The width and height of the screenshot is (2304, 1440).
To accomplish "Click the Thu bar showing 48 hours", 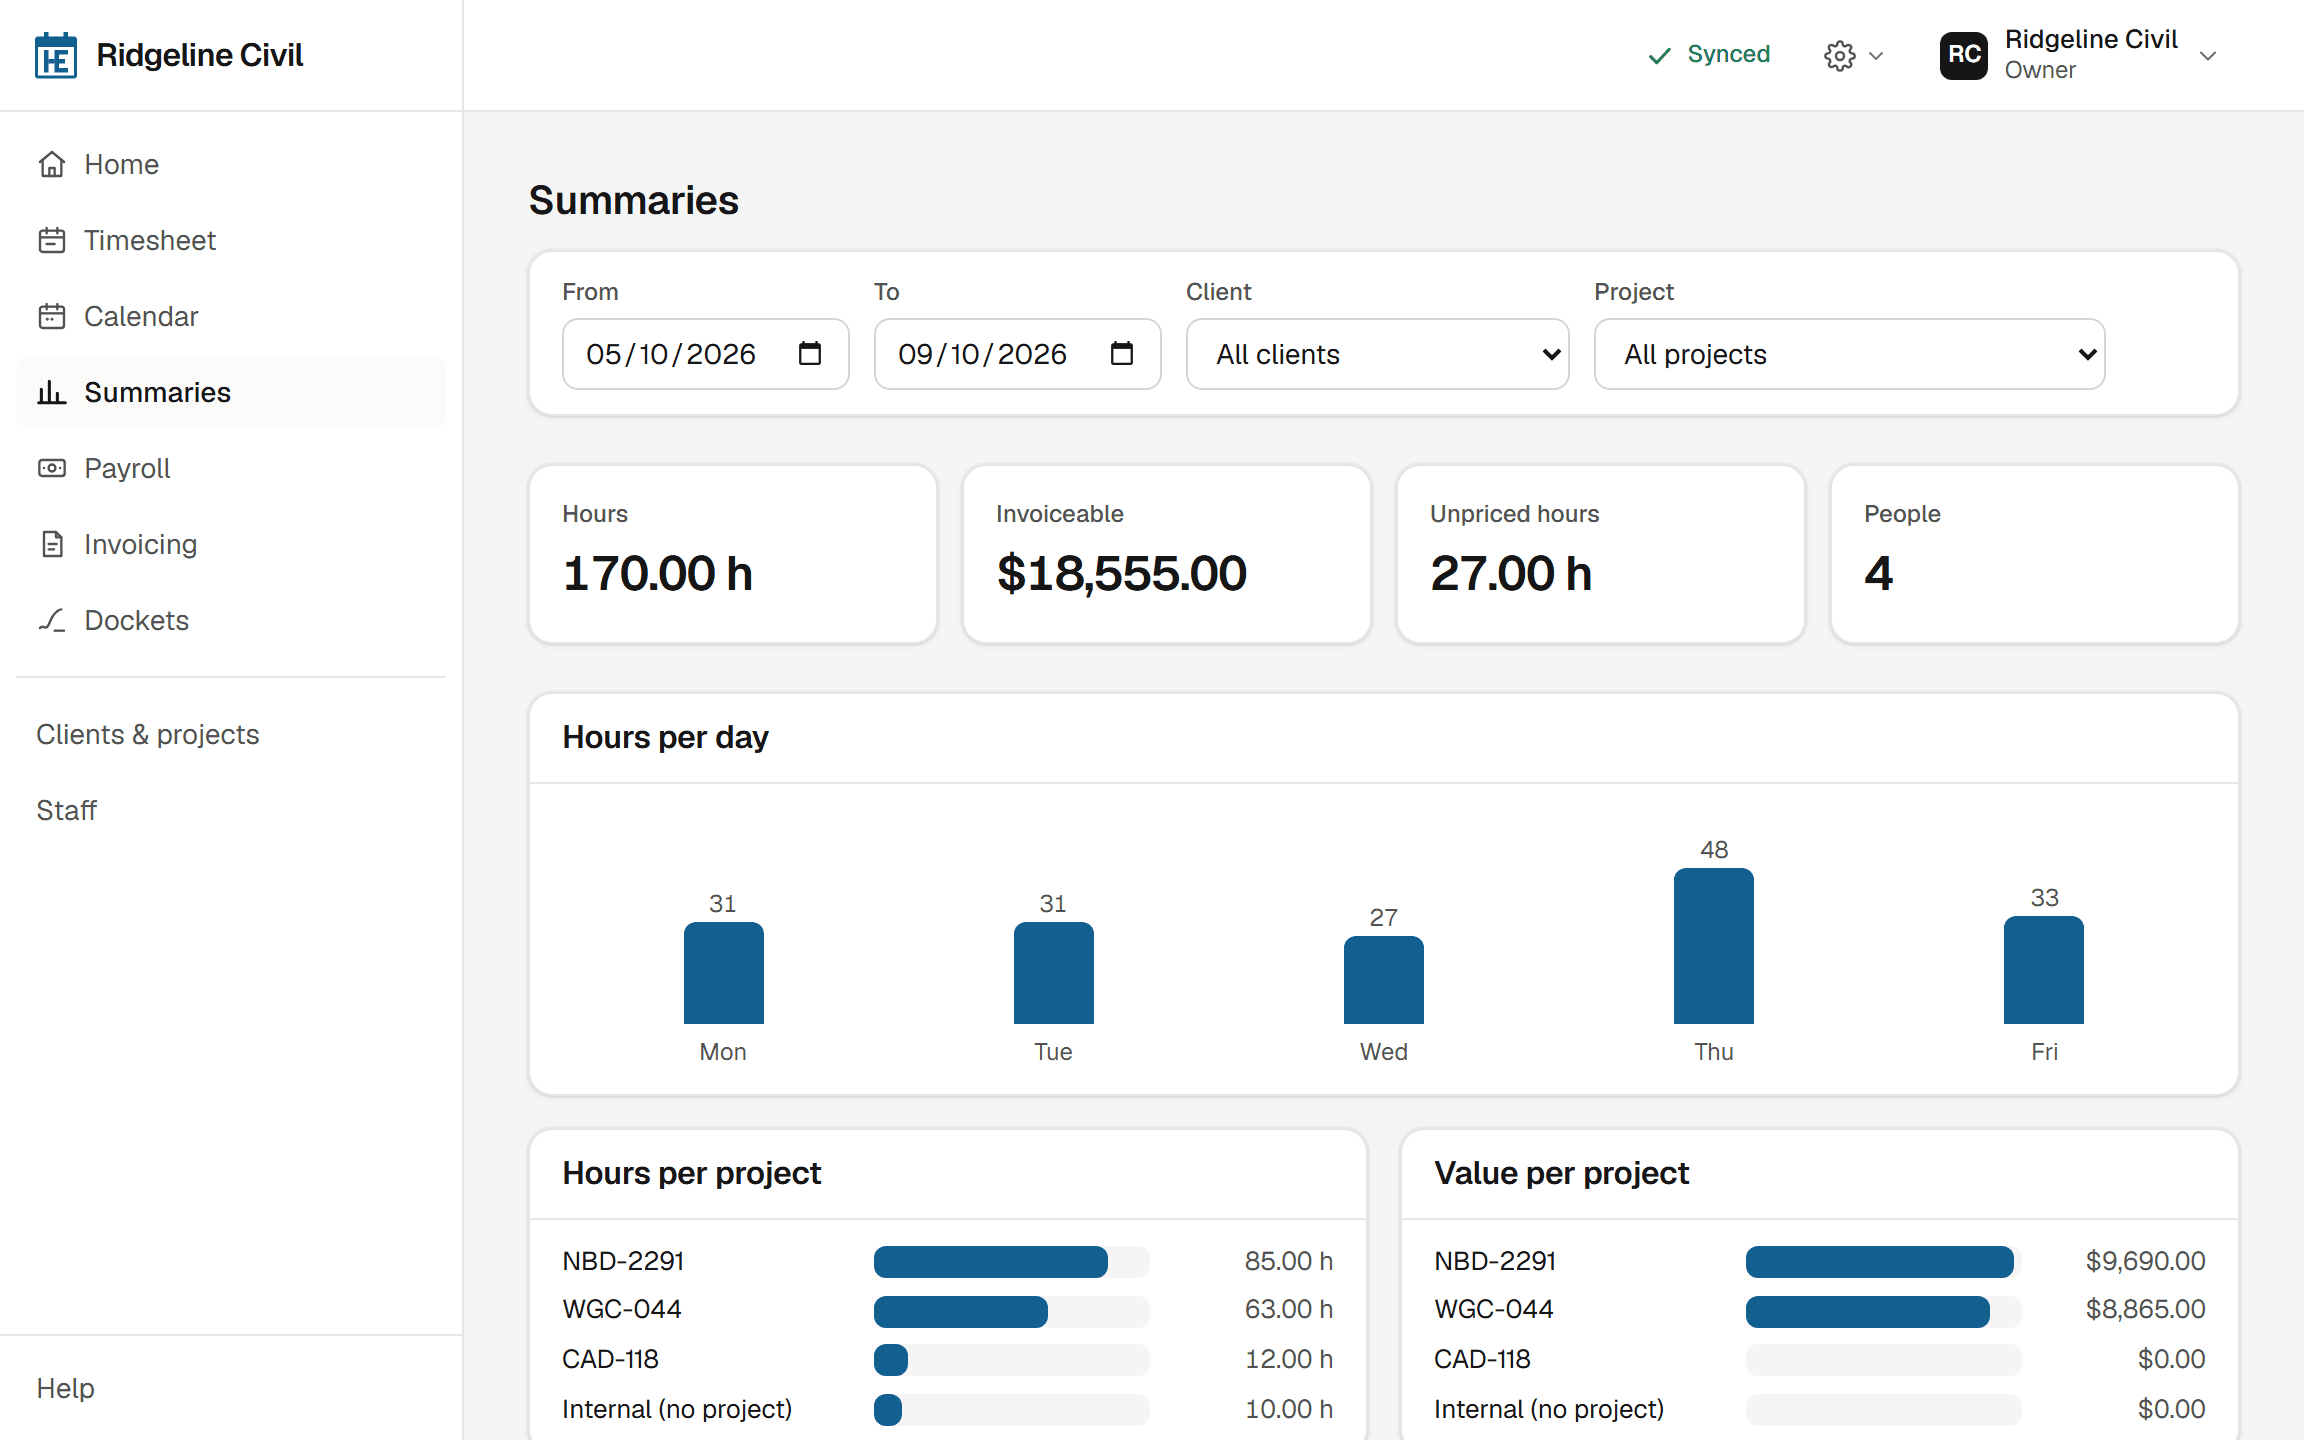I will pyautogui.click(x=1713, y=946).
